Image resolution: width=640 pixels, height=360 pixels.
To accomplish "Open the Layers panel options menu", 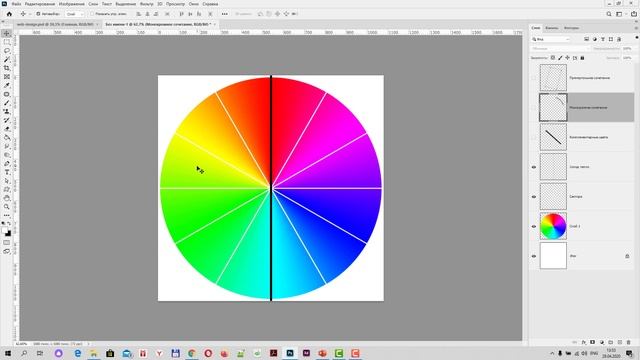I will coord(636,28).
